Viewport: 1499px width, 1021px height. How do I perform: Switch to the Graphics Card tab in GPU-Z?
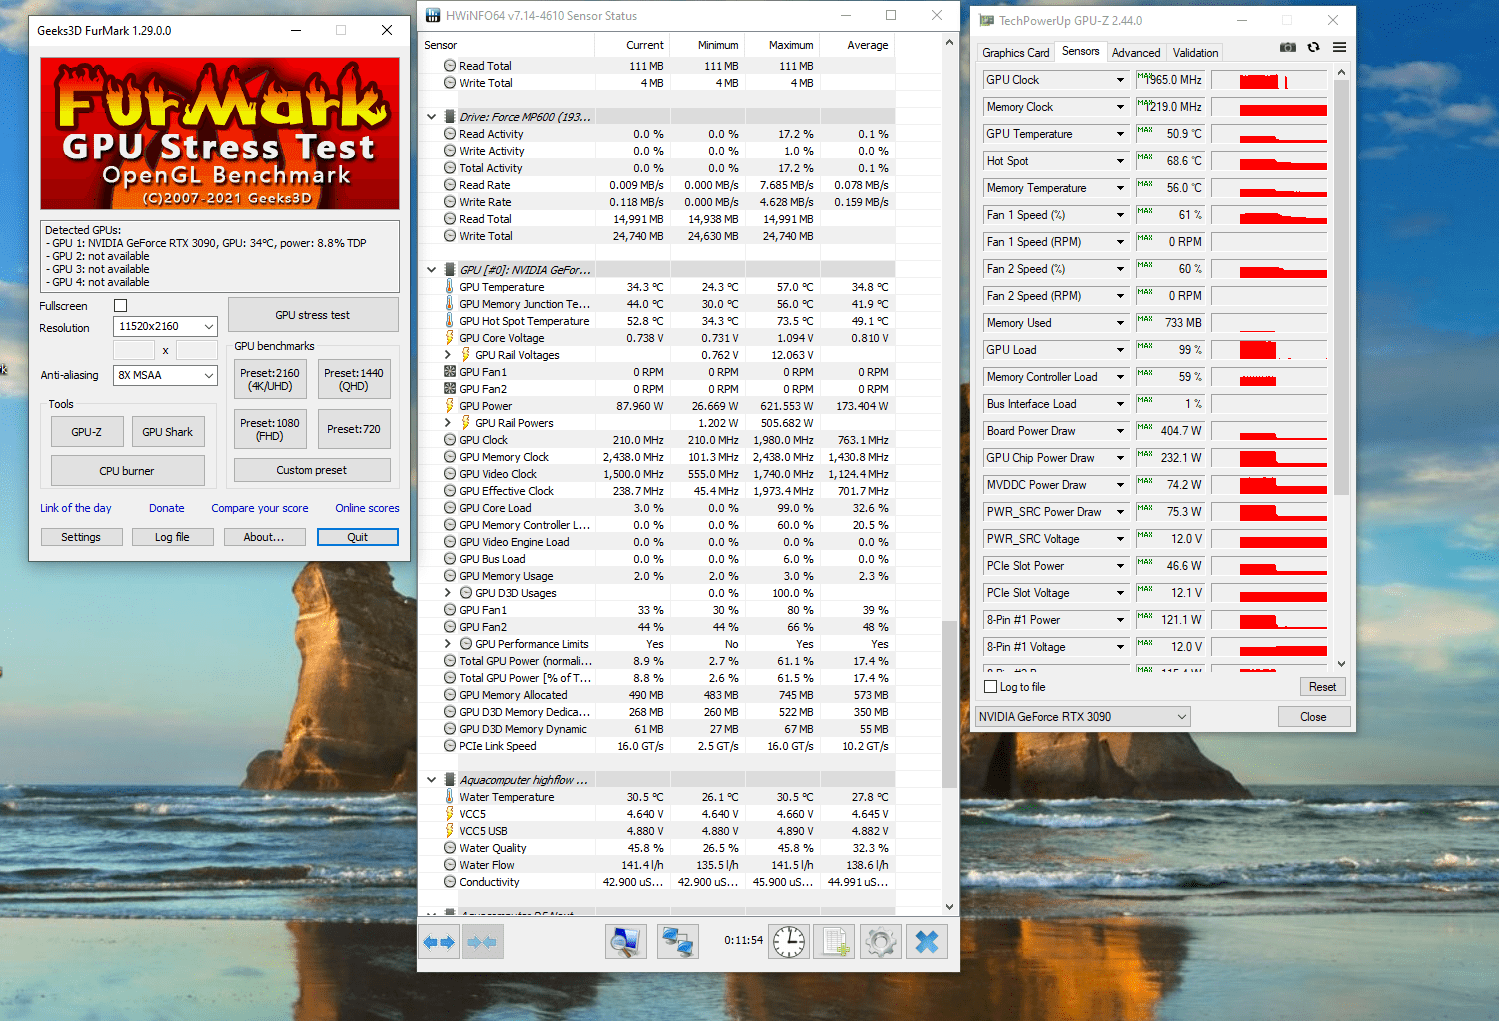[x=1015, y=53]
